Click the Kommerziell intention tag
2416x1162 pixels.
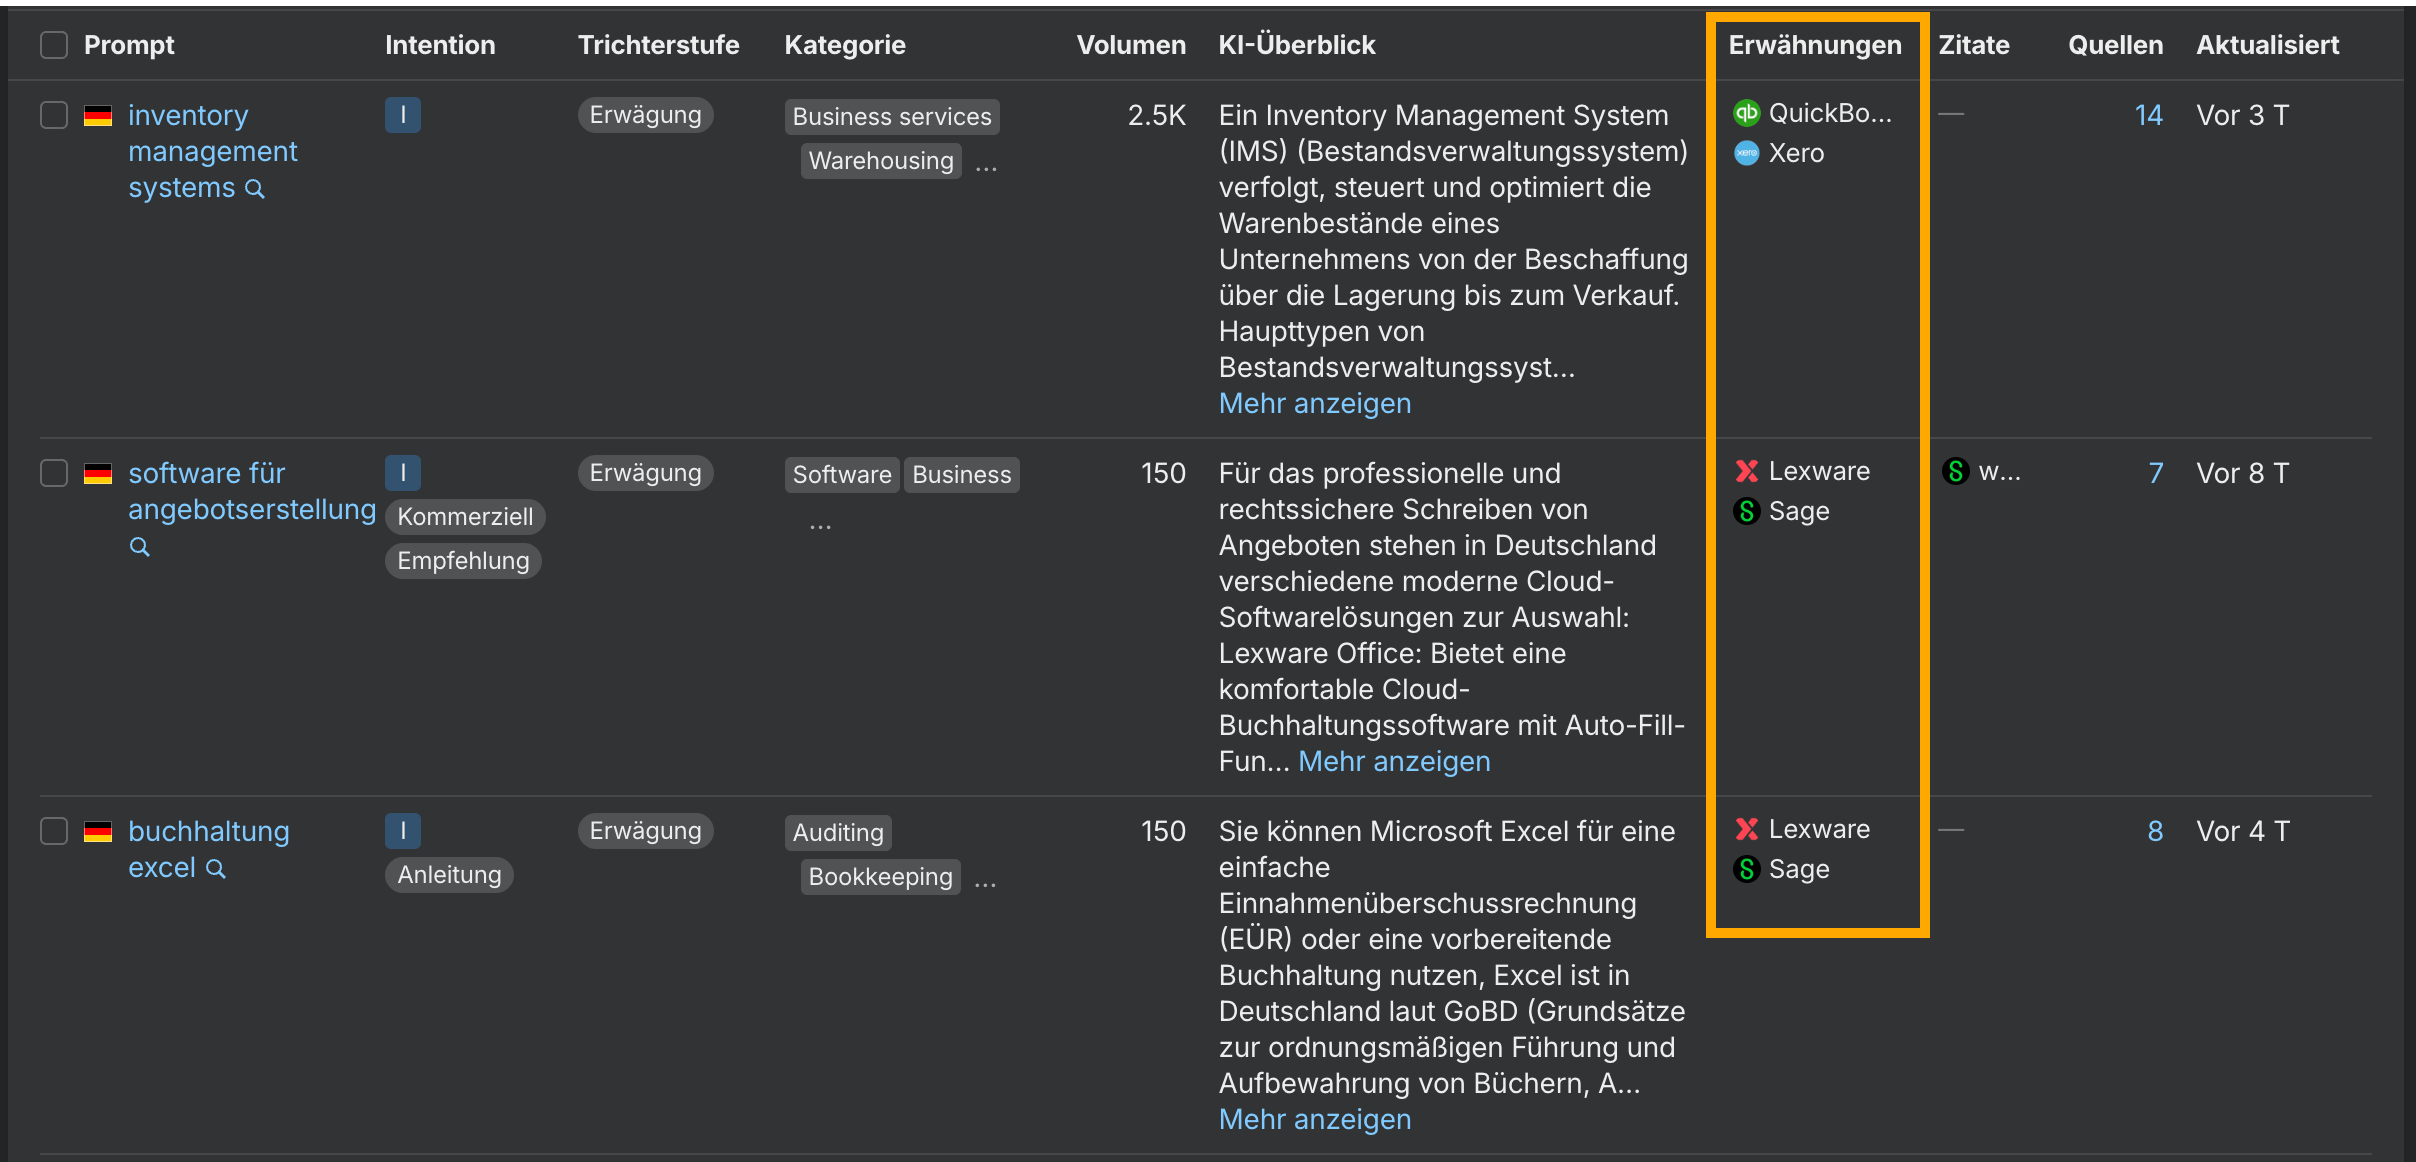(465, 517)
